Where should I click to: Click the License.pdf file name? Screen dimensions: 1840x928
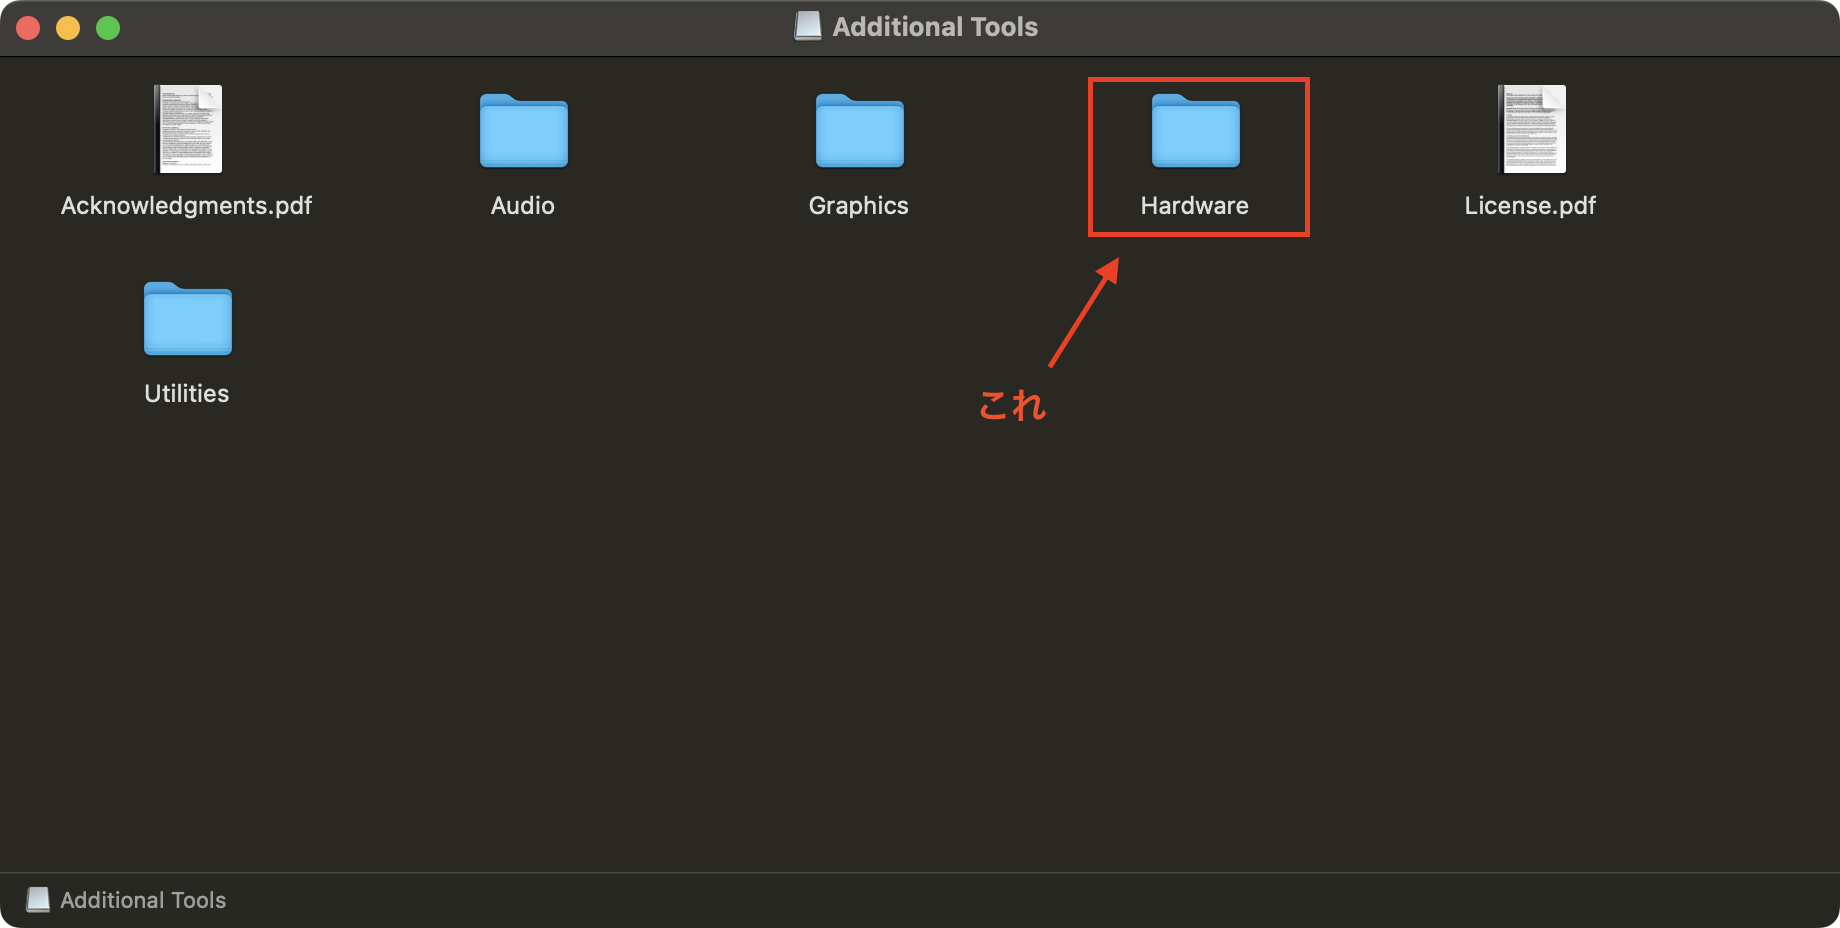point(1530,206)
